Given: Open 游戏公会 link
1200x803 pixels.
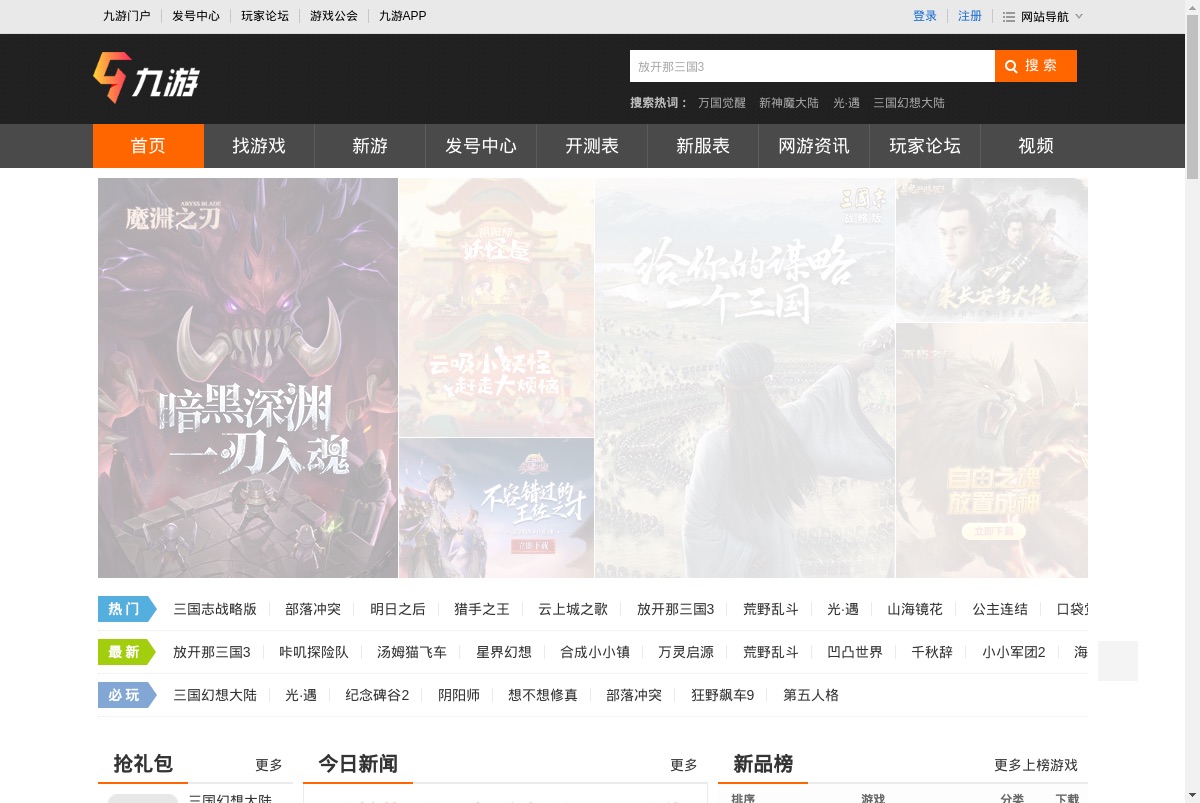Looking at the screenshot, I should 334,16.
